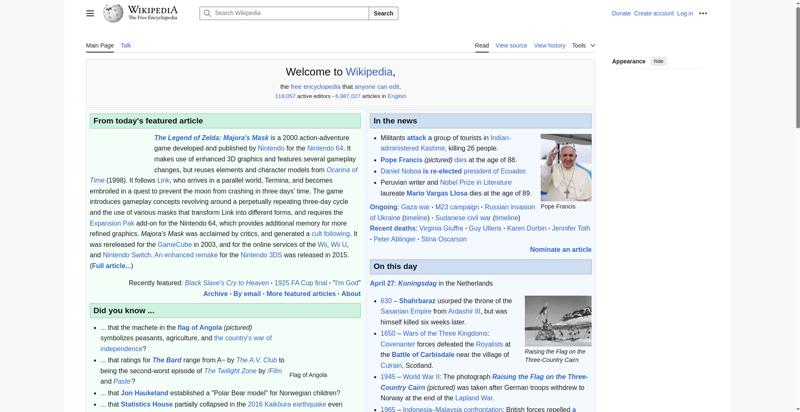Image resolution: width=800 pixels, height=412 pixels.
Task: Select the Read tab
Action: [482, 45]
